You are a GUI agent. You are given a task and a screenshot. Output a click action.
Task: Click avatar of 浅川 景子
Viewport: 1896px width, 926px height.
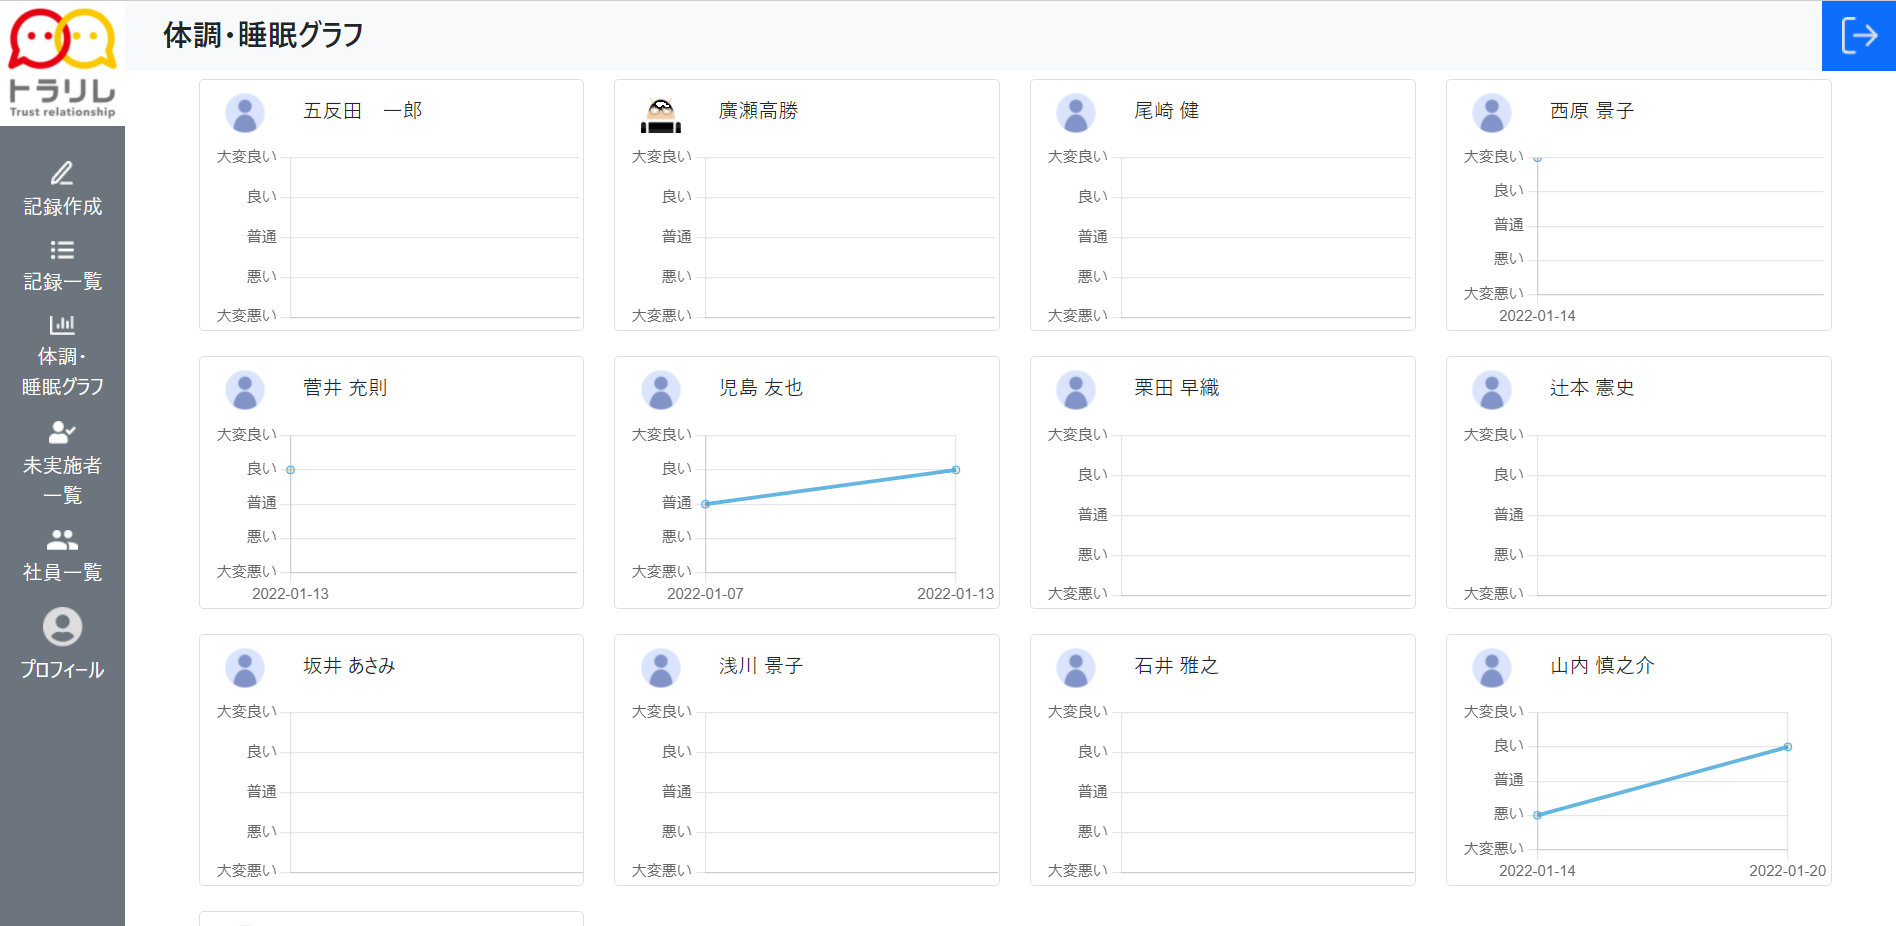(661, 668)
